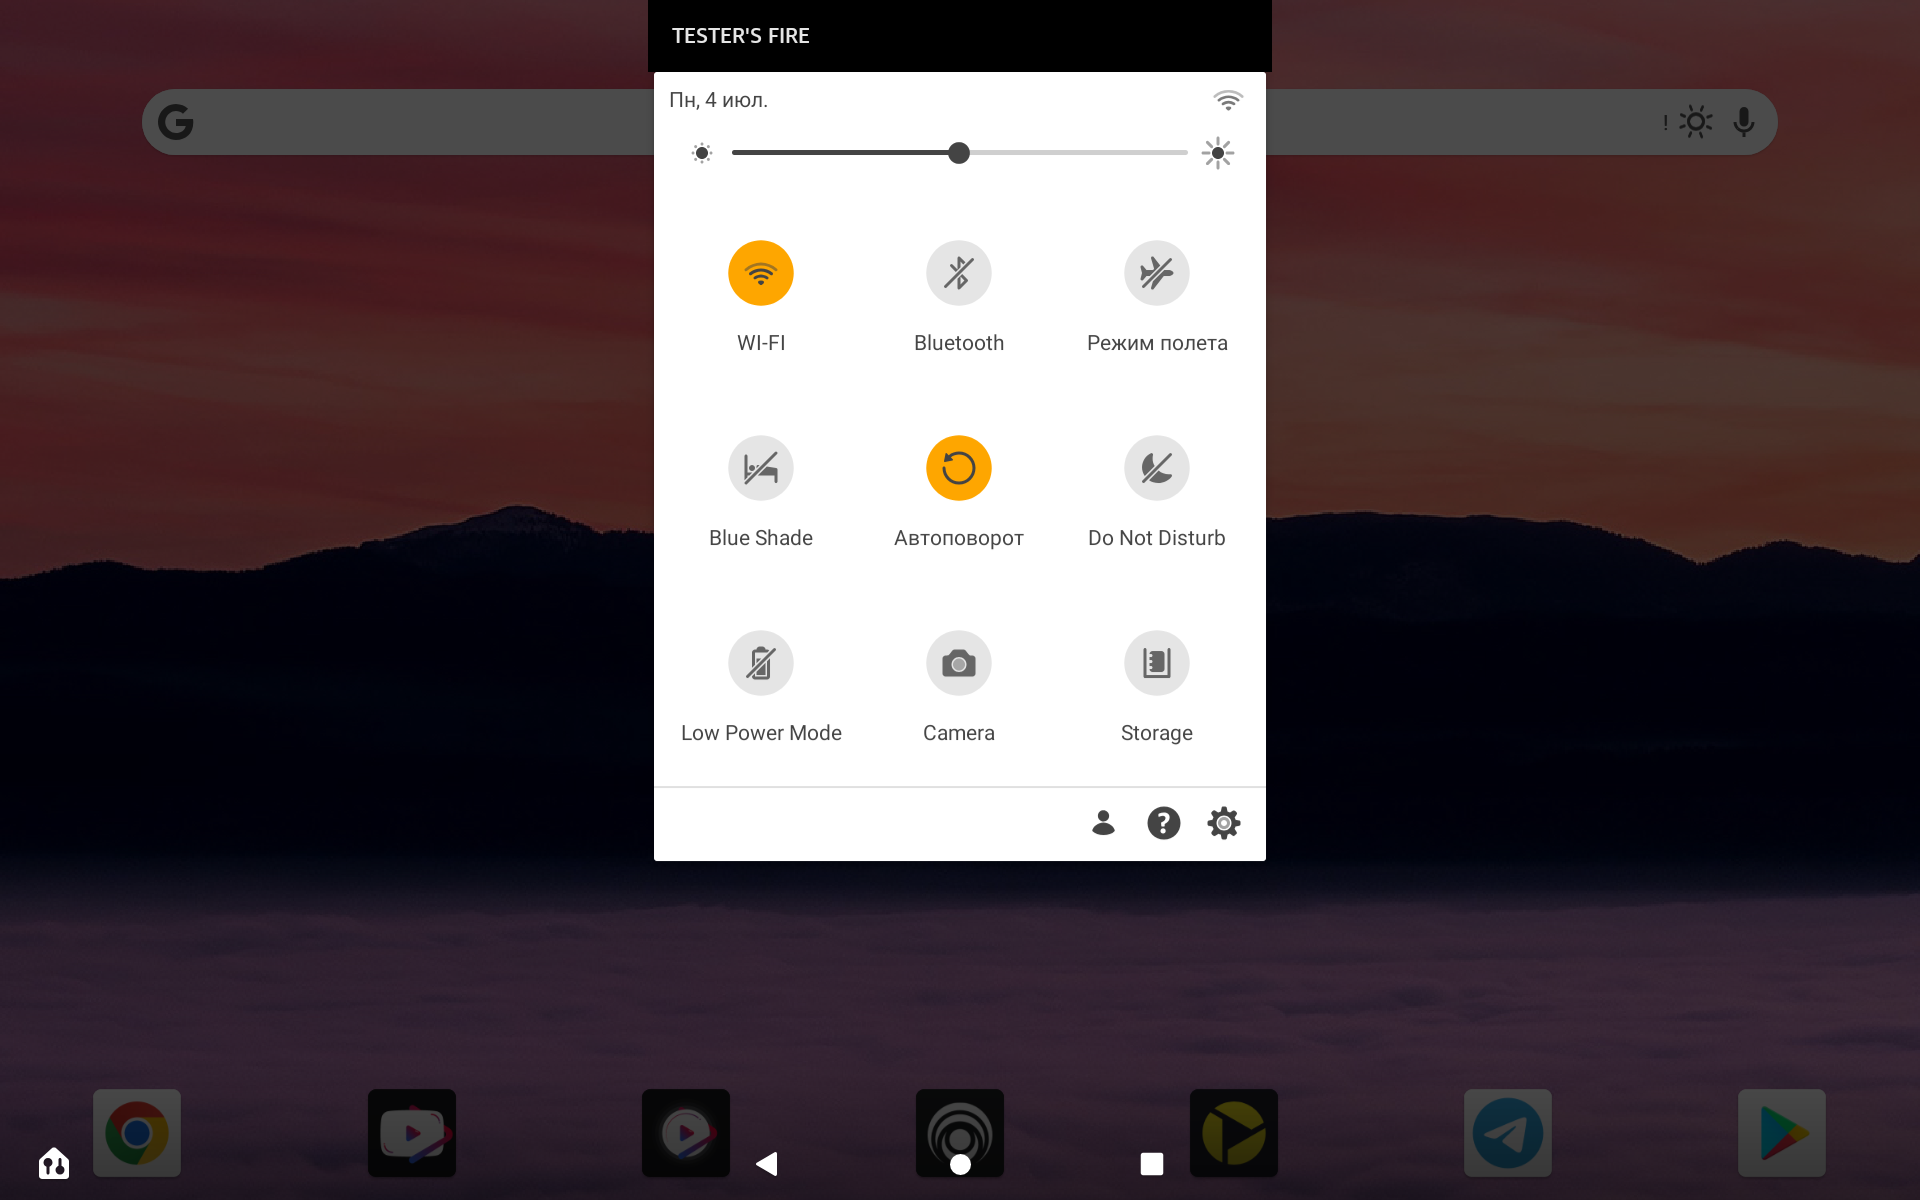Enable Airplane mode
This screenshot has width=1920, height=1200.
point(1157,272)
